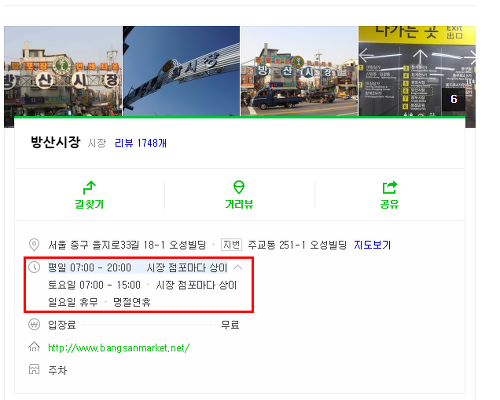The image size is (500, 400).
Task: Click the 지번 address label box
Action: pos(231,245)
